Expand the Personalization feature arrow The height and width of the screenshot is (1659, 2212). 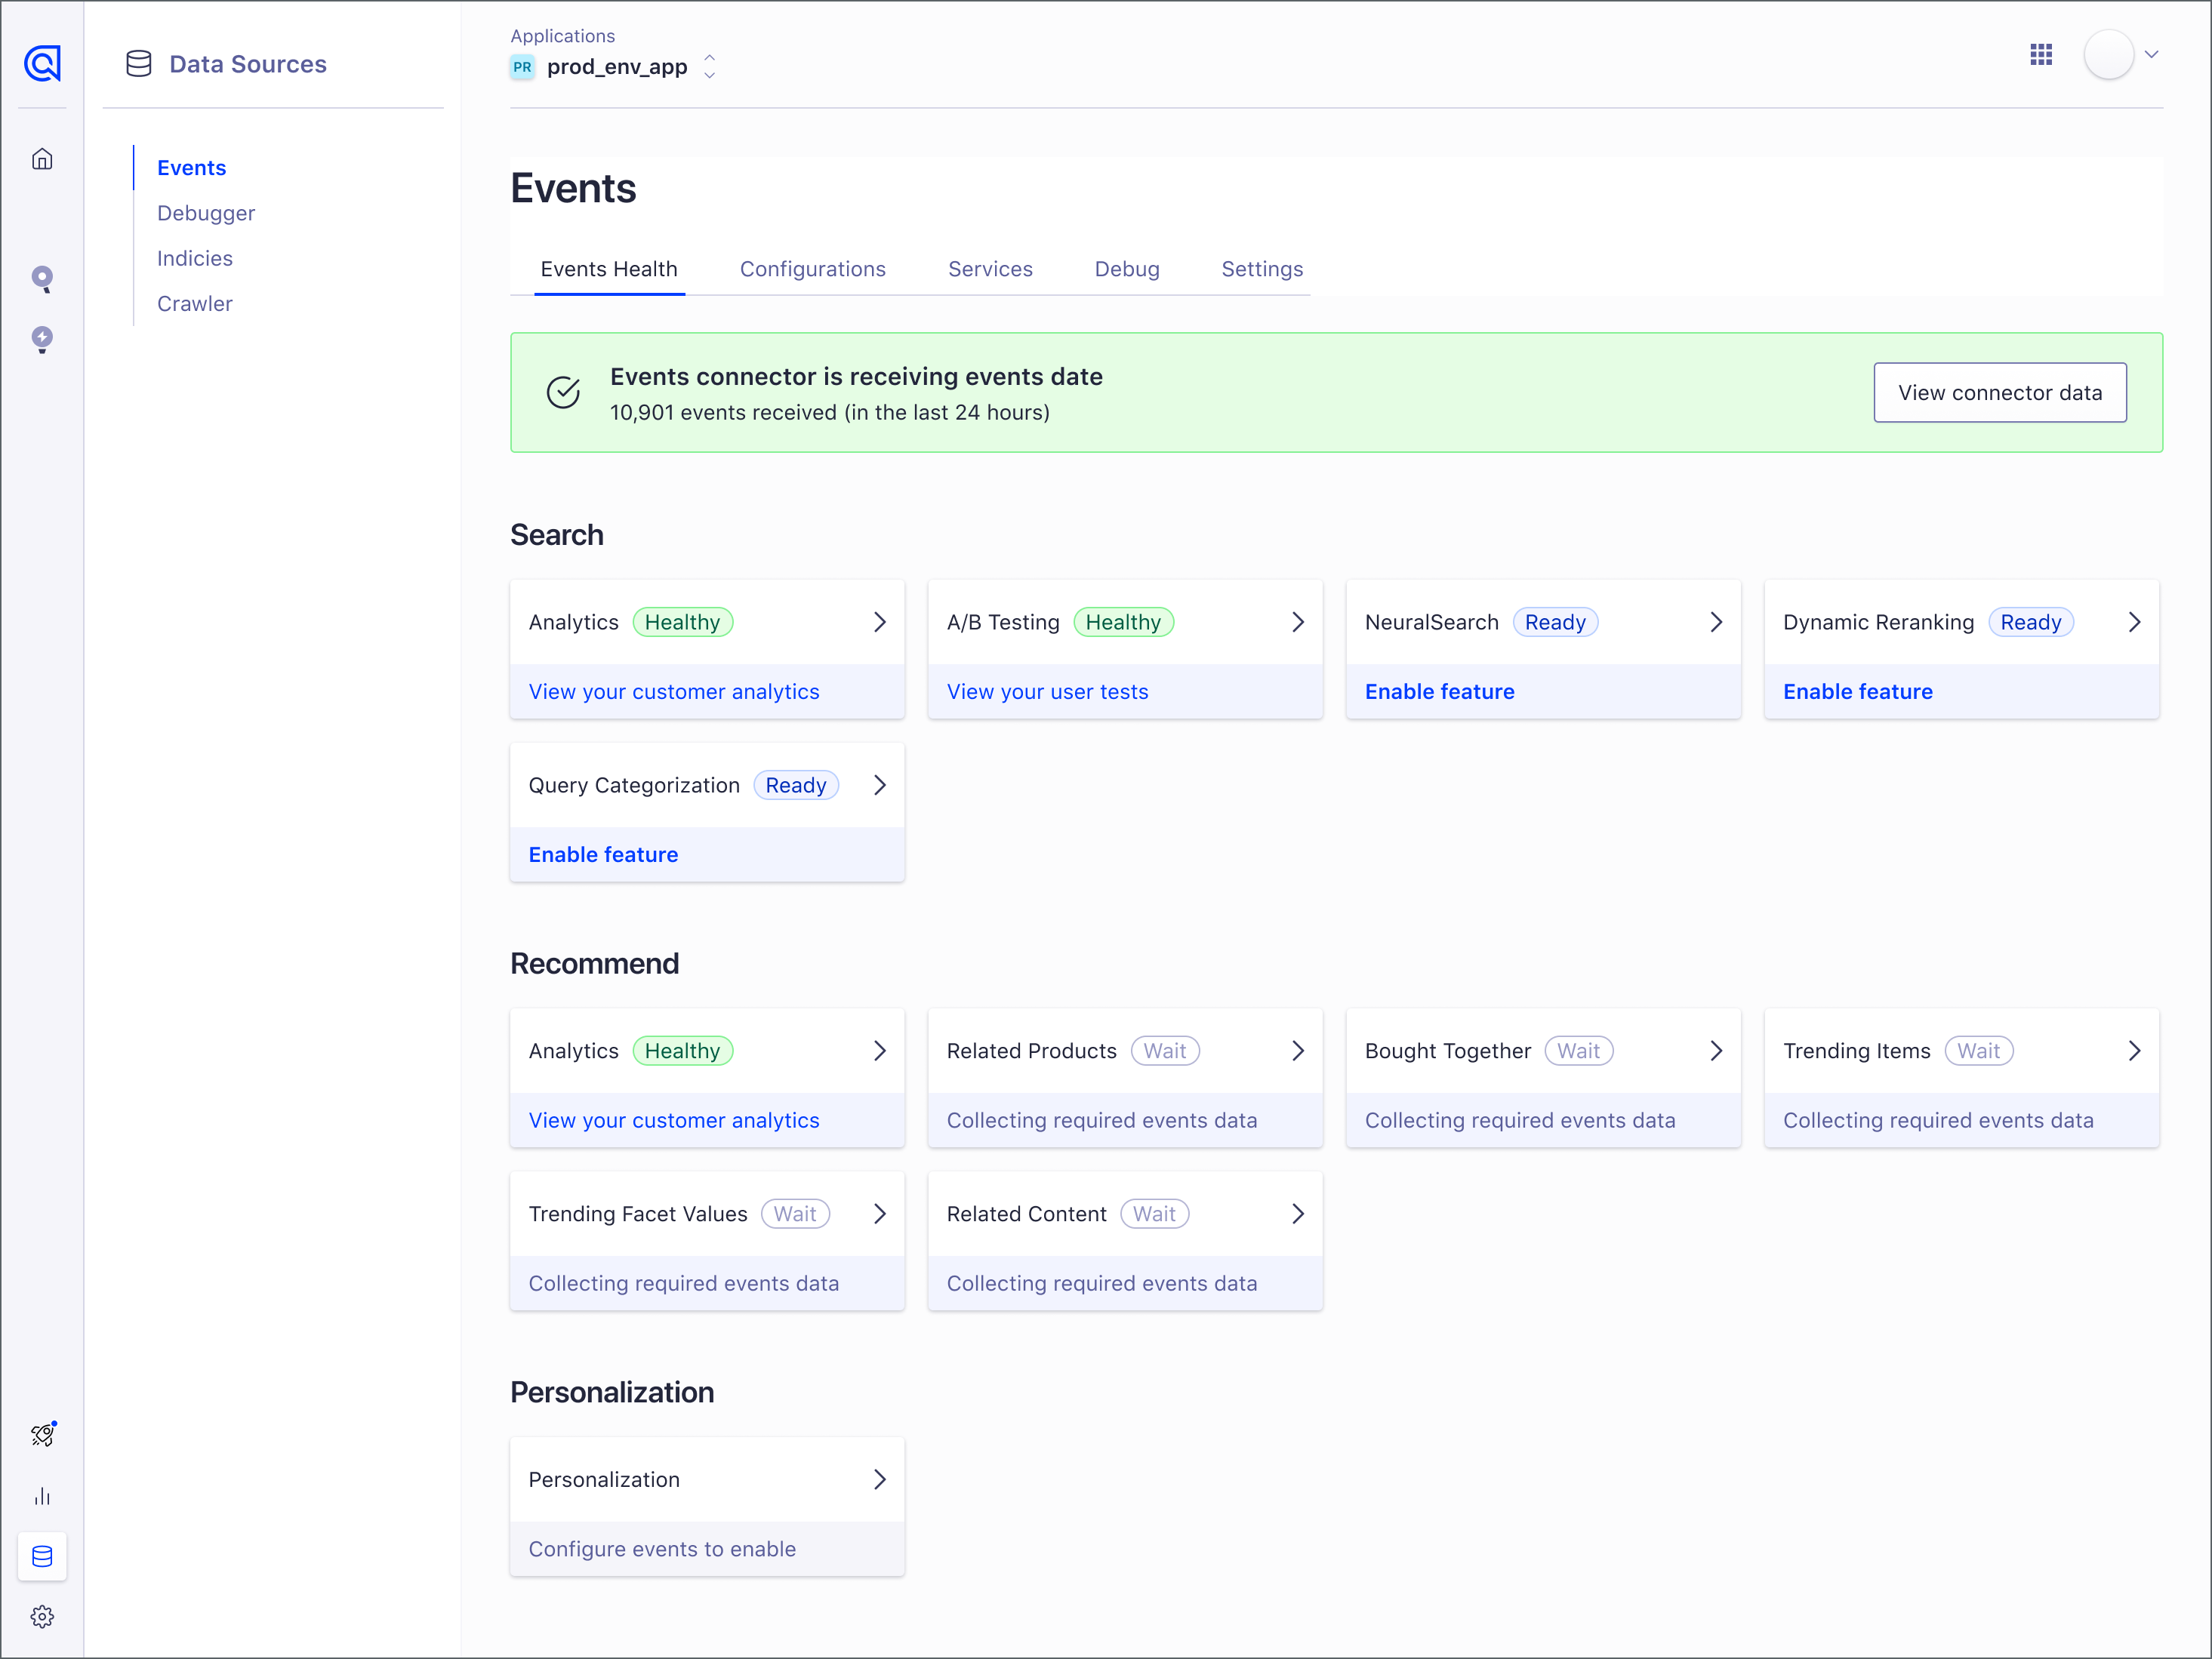coord(880,1479)
